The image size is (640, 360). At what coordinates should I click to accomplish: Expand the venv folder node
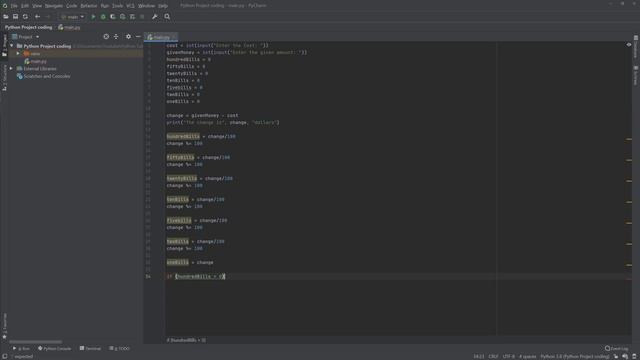tap(18, 53)
